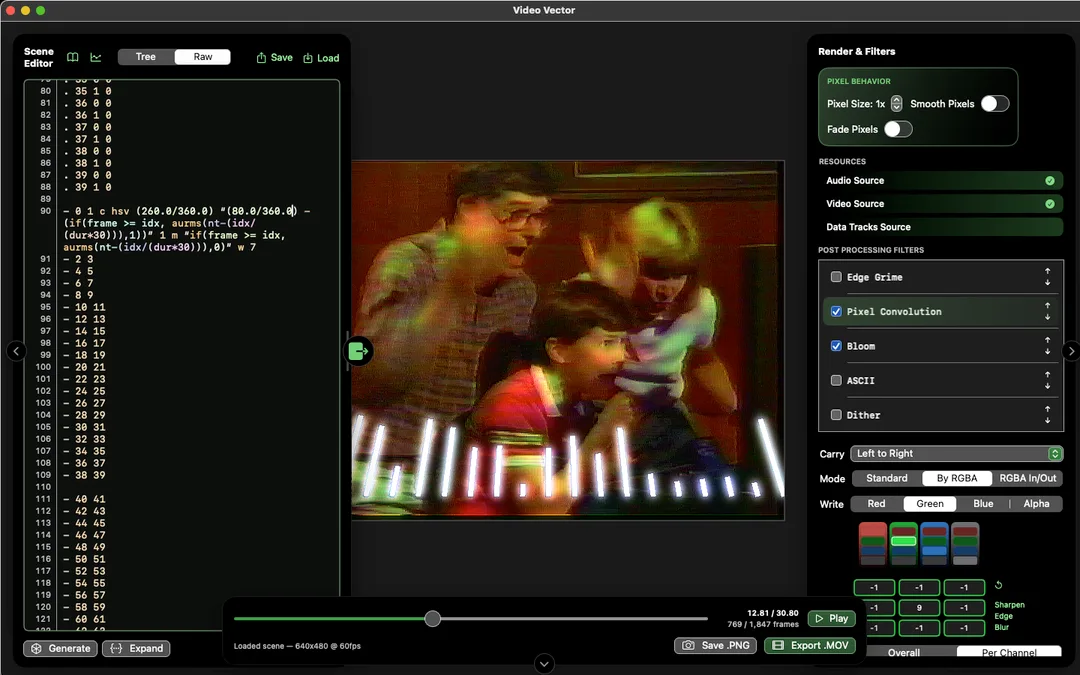
Task: Open the chart graph icon in Scene Editor
Action: coord(96,57)
